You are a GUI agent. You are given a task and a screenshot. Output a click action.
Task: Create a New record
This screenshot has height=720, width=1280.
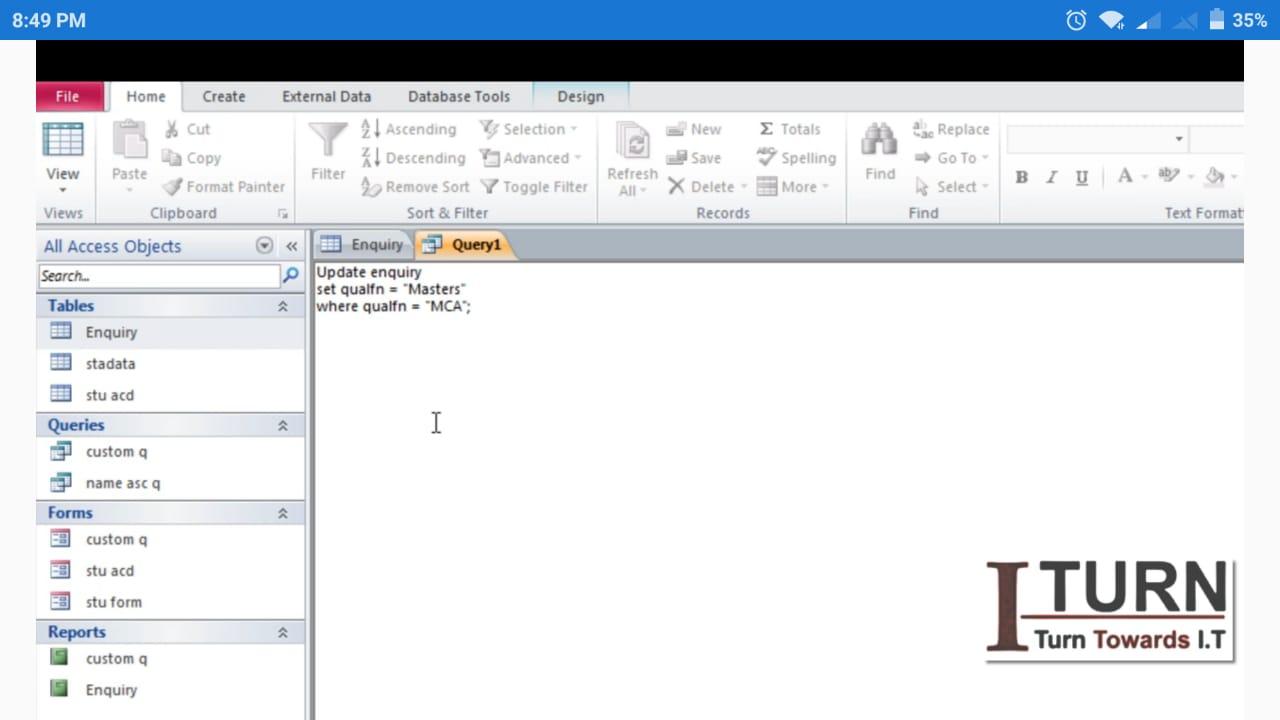pyautogui.click(x=693, y=129)
